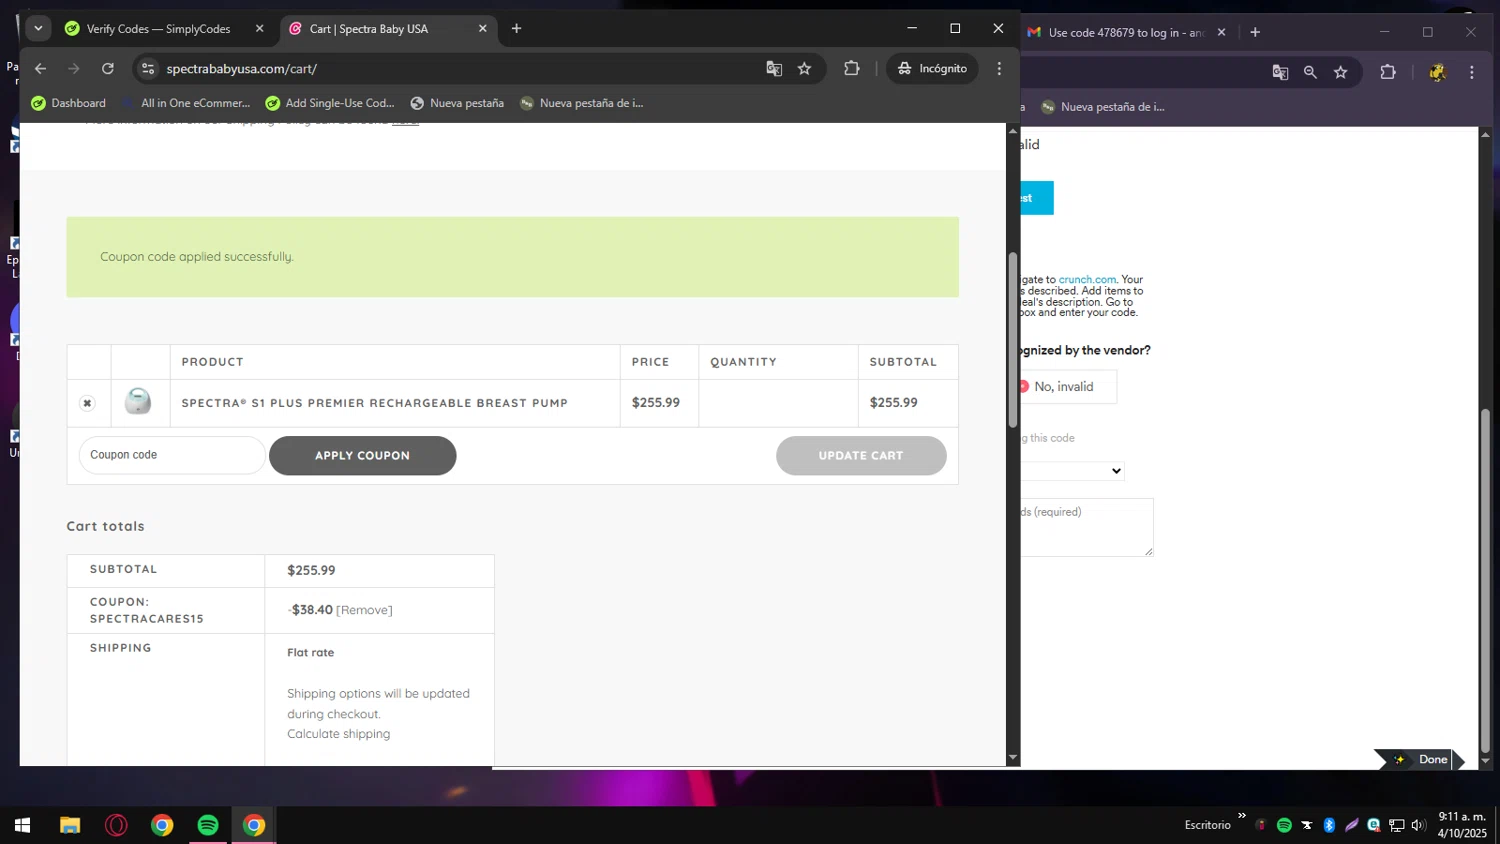The height and width of the screenshot is (844, 1500).
Task: Click the Gmail window page scrollbar
Action: coord(1485,580)
